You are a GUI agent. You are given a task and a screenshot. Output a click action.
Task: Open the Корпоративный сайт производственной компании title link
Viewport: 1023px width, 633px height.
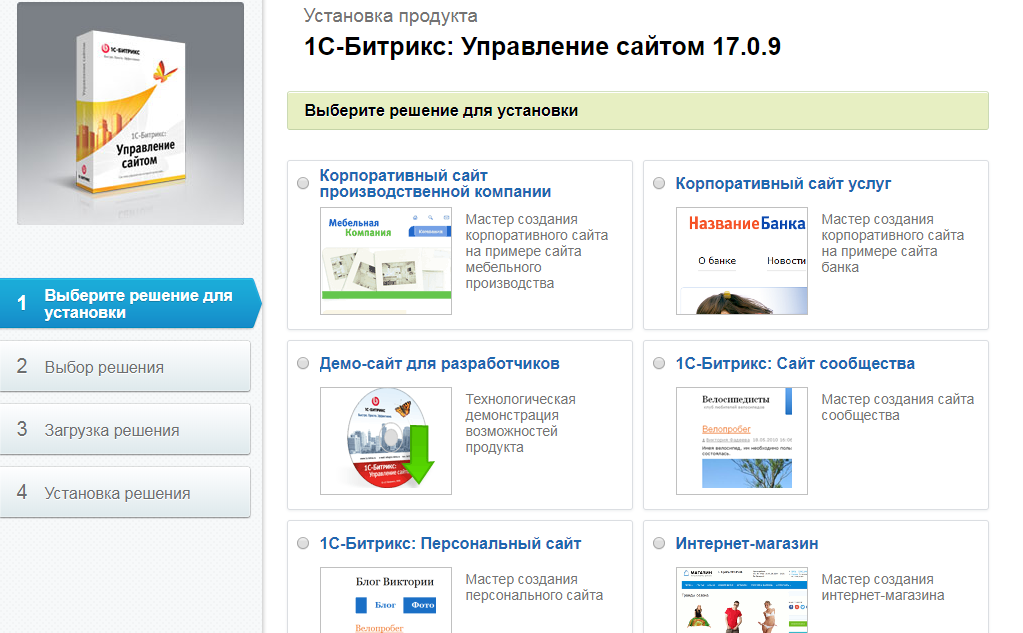pyautogui.click(x=435, y=183)
